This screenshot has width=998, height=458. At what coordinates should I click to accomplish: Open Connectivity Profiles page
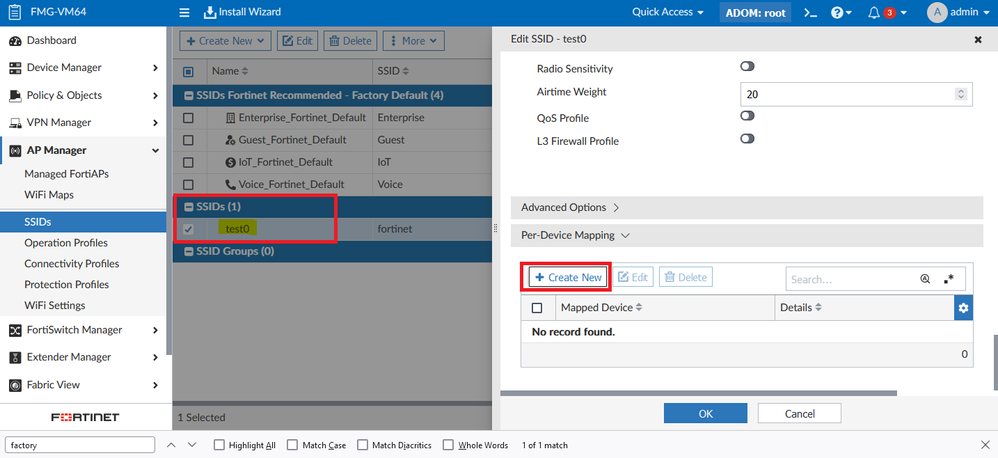click(71, 263)
